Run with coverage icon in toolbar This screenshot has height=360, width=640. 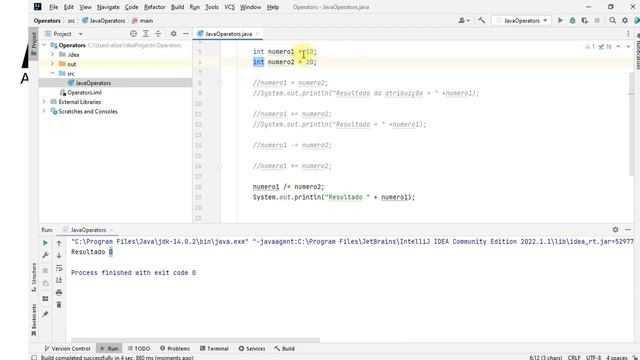(x=584, y=20)
